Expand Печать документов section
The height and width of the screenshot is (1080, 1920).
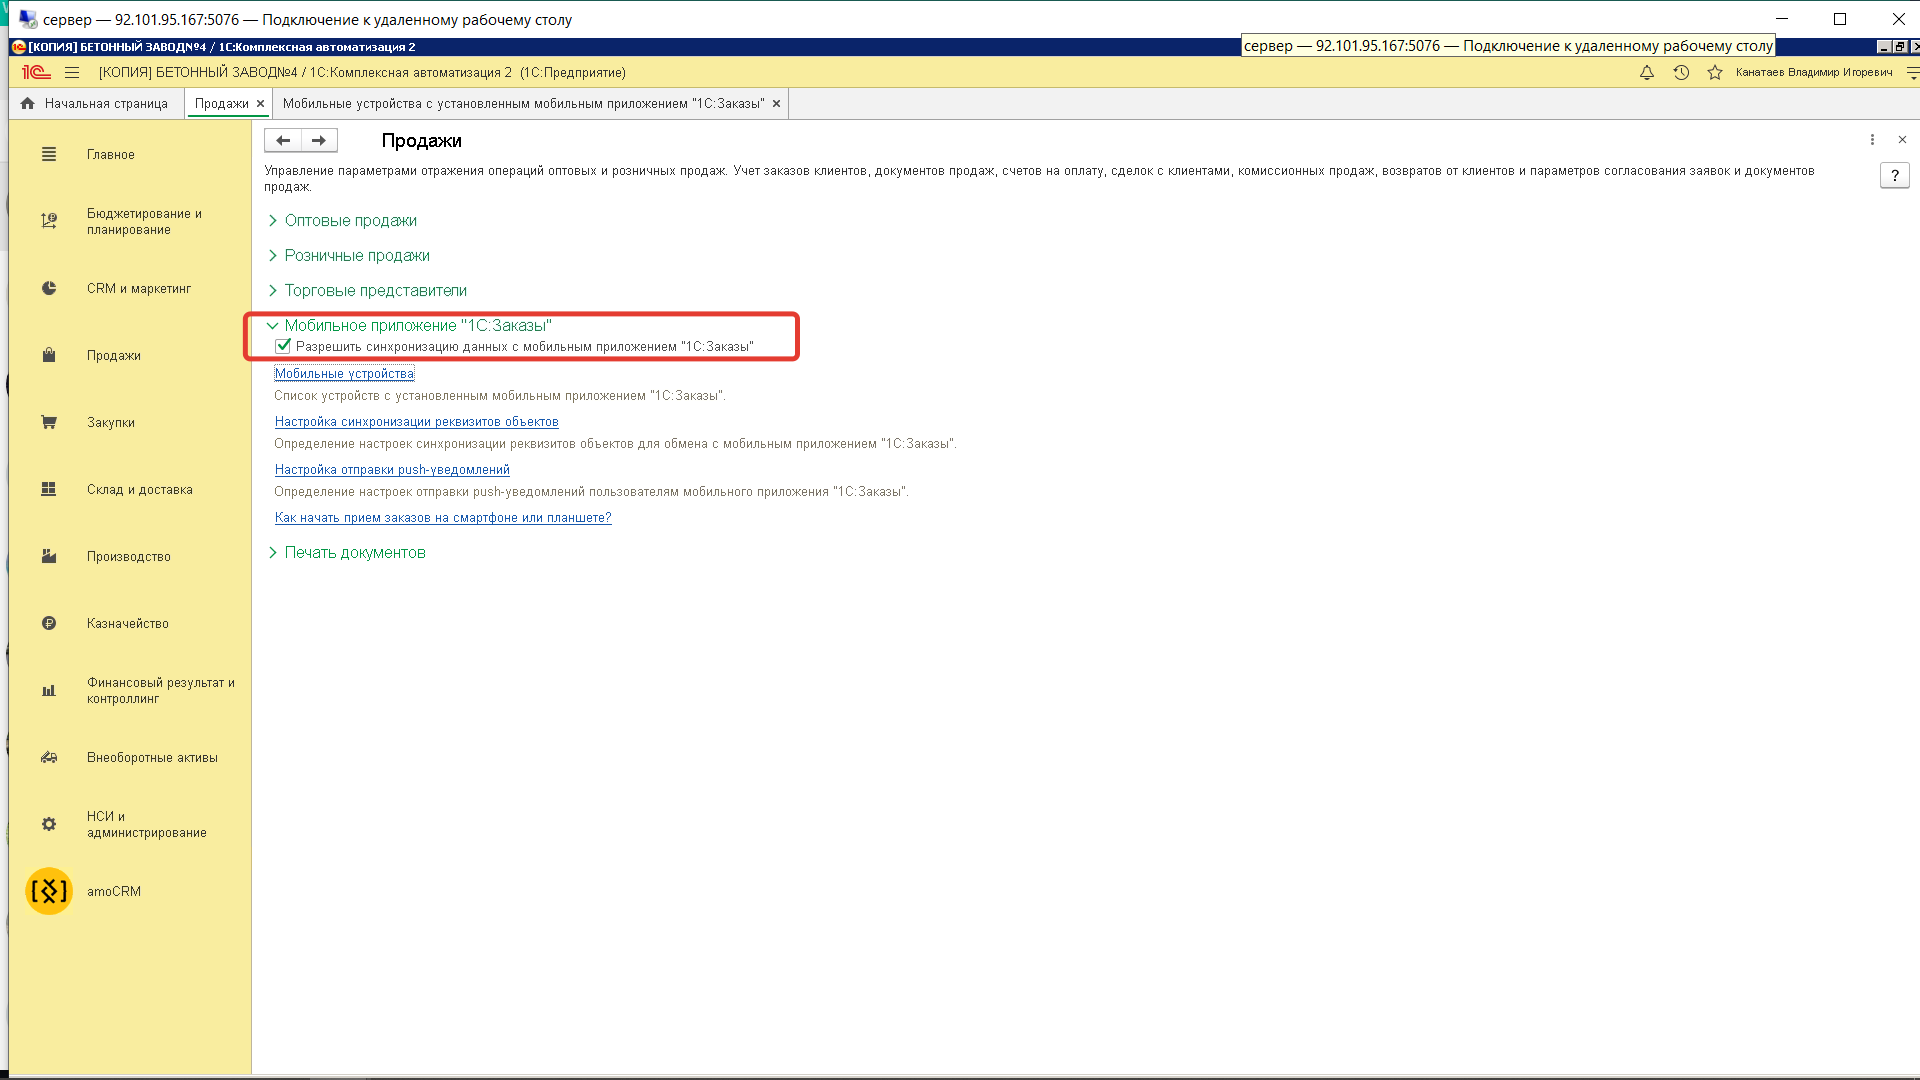pos(354,552)
